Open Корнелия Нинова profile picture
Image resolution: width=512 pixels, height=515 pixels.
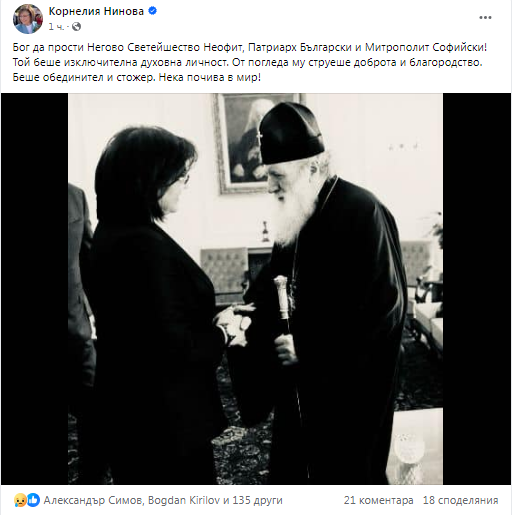point(28,18)
